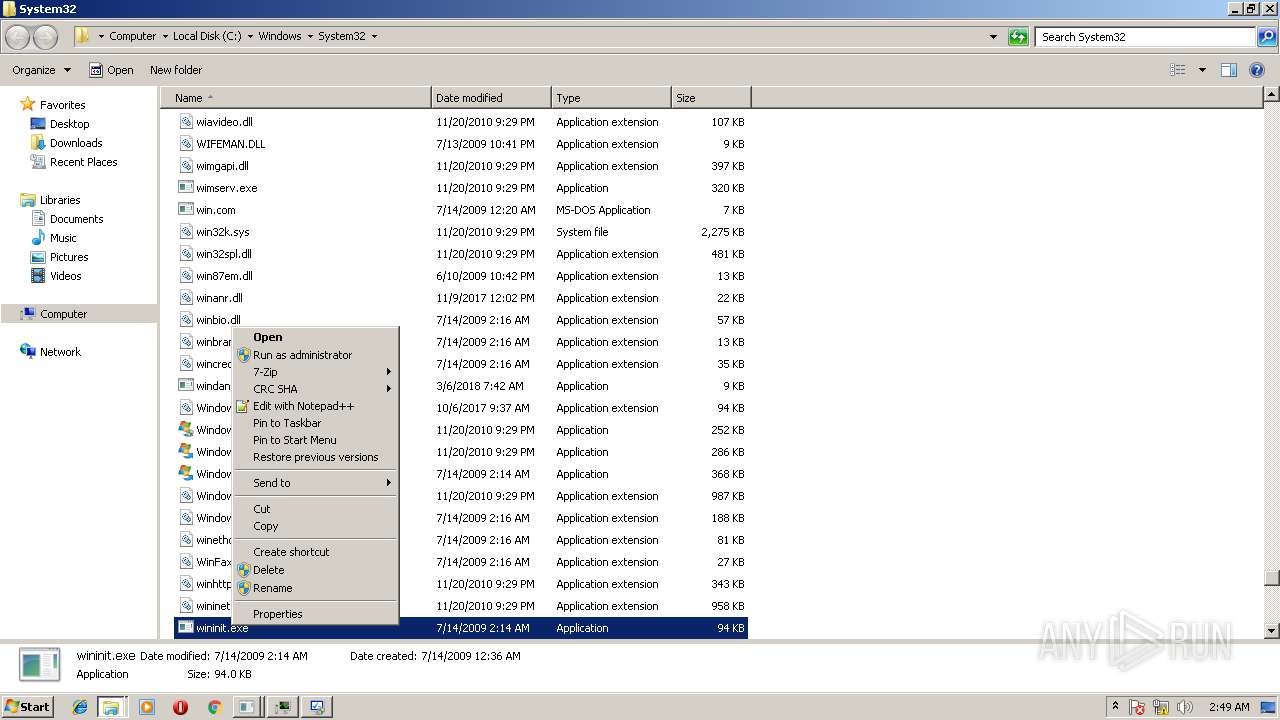This screenshot has width=1280, height=720.
Task: Open the Help question mark icon
Action: pyautogui.click(x=1257, y=70)
